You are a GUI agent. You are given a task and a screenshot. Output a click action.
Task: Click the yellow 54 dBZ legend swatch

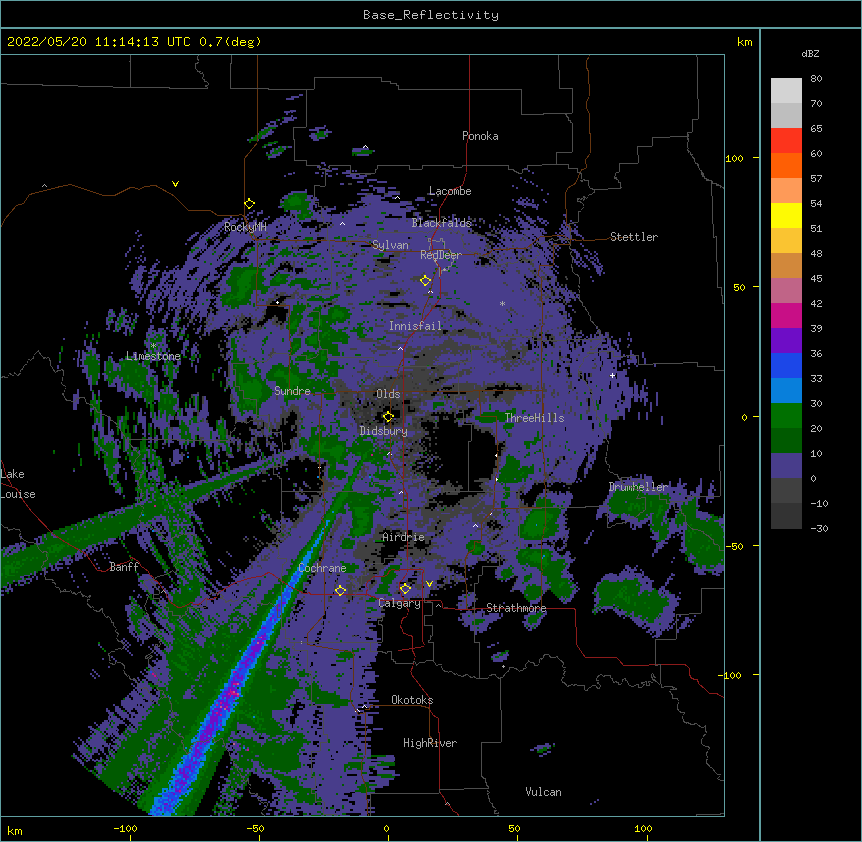click(x=786, y=215)
